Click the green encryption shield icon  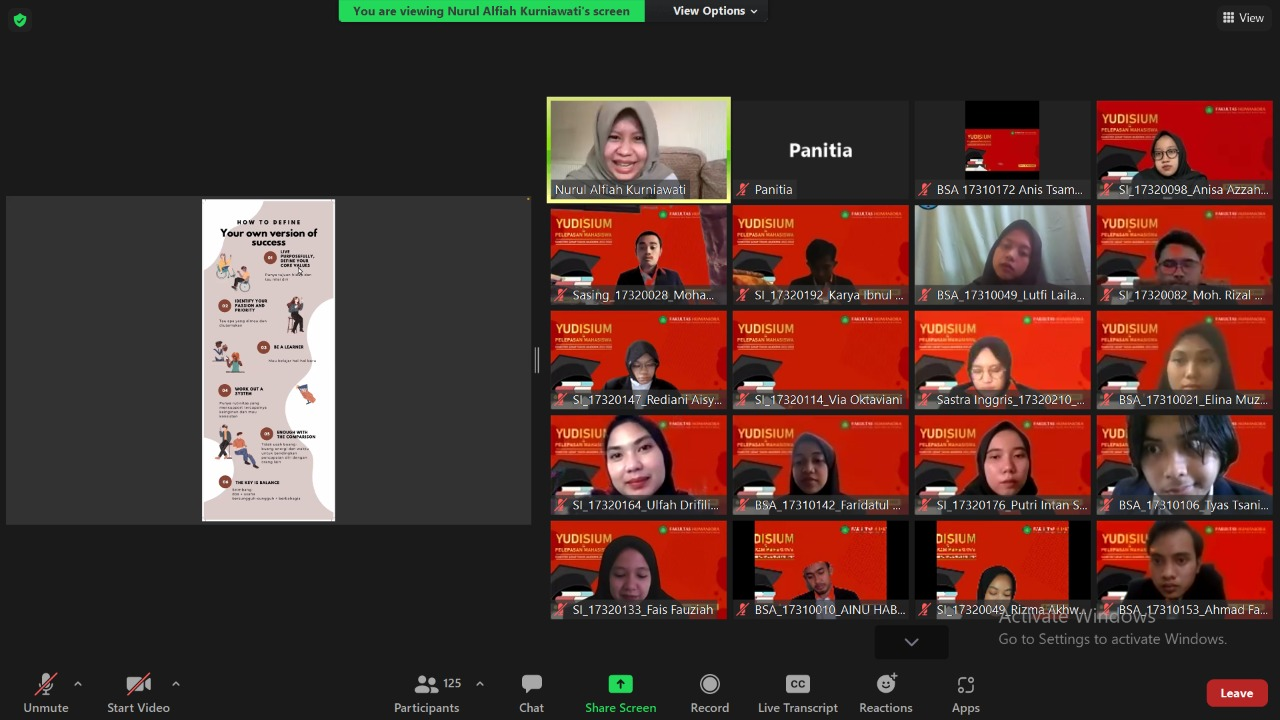(19, 20)
